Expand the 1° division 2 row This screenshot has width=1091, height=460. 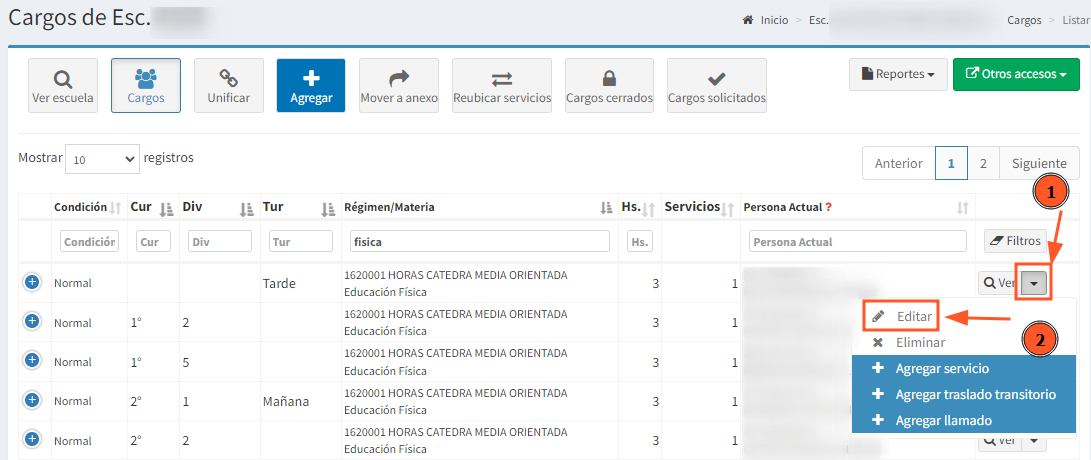click(31, 321)
